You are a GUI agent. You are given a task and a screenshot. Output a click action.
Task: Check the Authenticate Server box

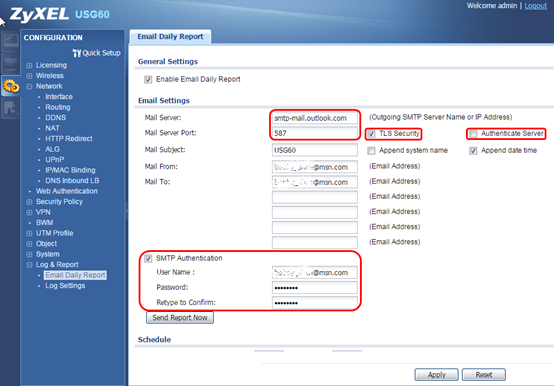click(473, 134)
